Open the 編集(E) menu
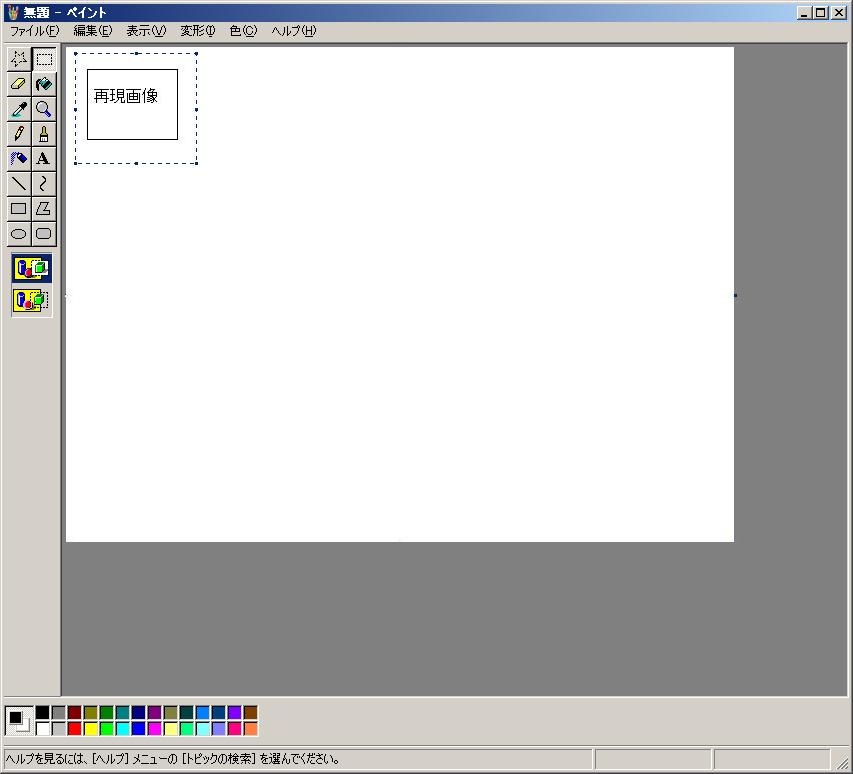This screenshot has width=853, height=774. tap(92, 31)
